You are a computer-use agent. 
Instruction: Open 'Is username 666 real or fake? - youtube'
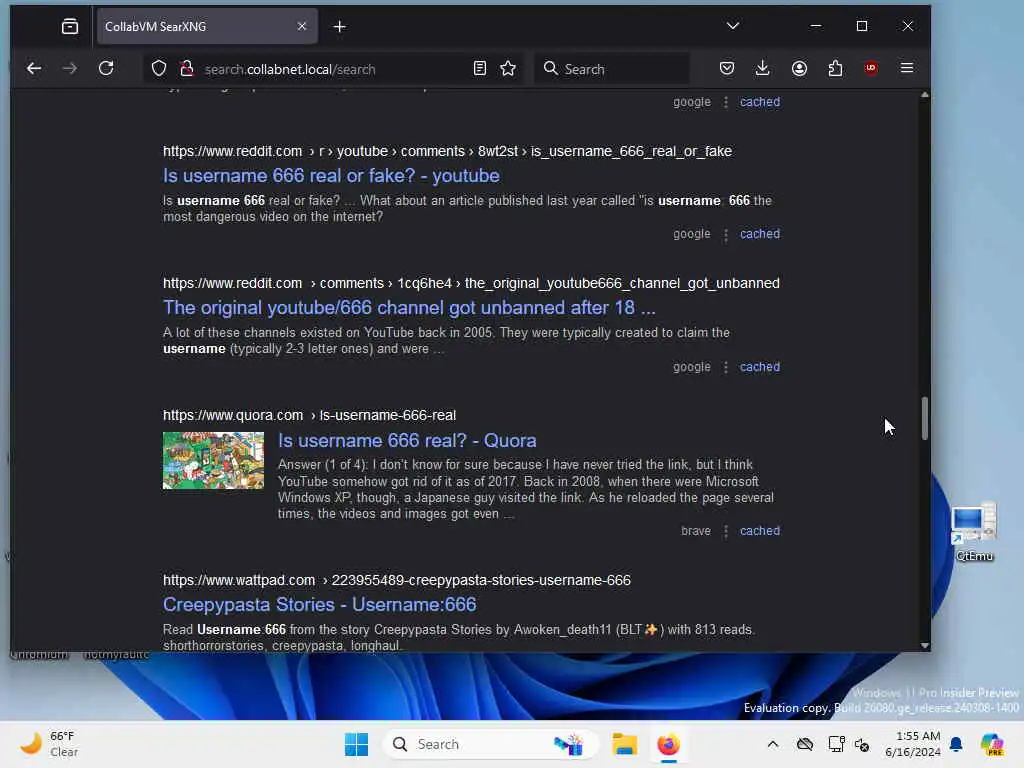pyautogui.click(x=331, y=176)
